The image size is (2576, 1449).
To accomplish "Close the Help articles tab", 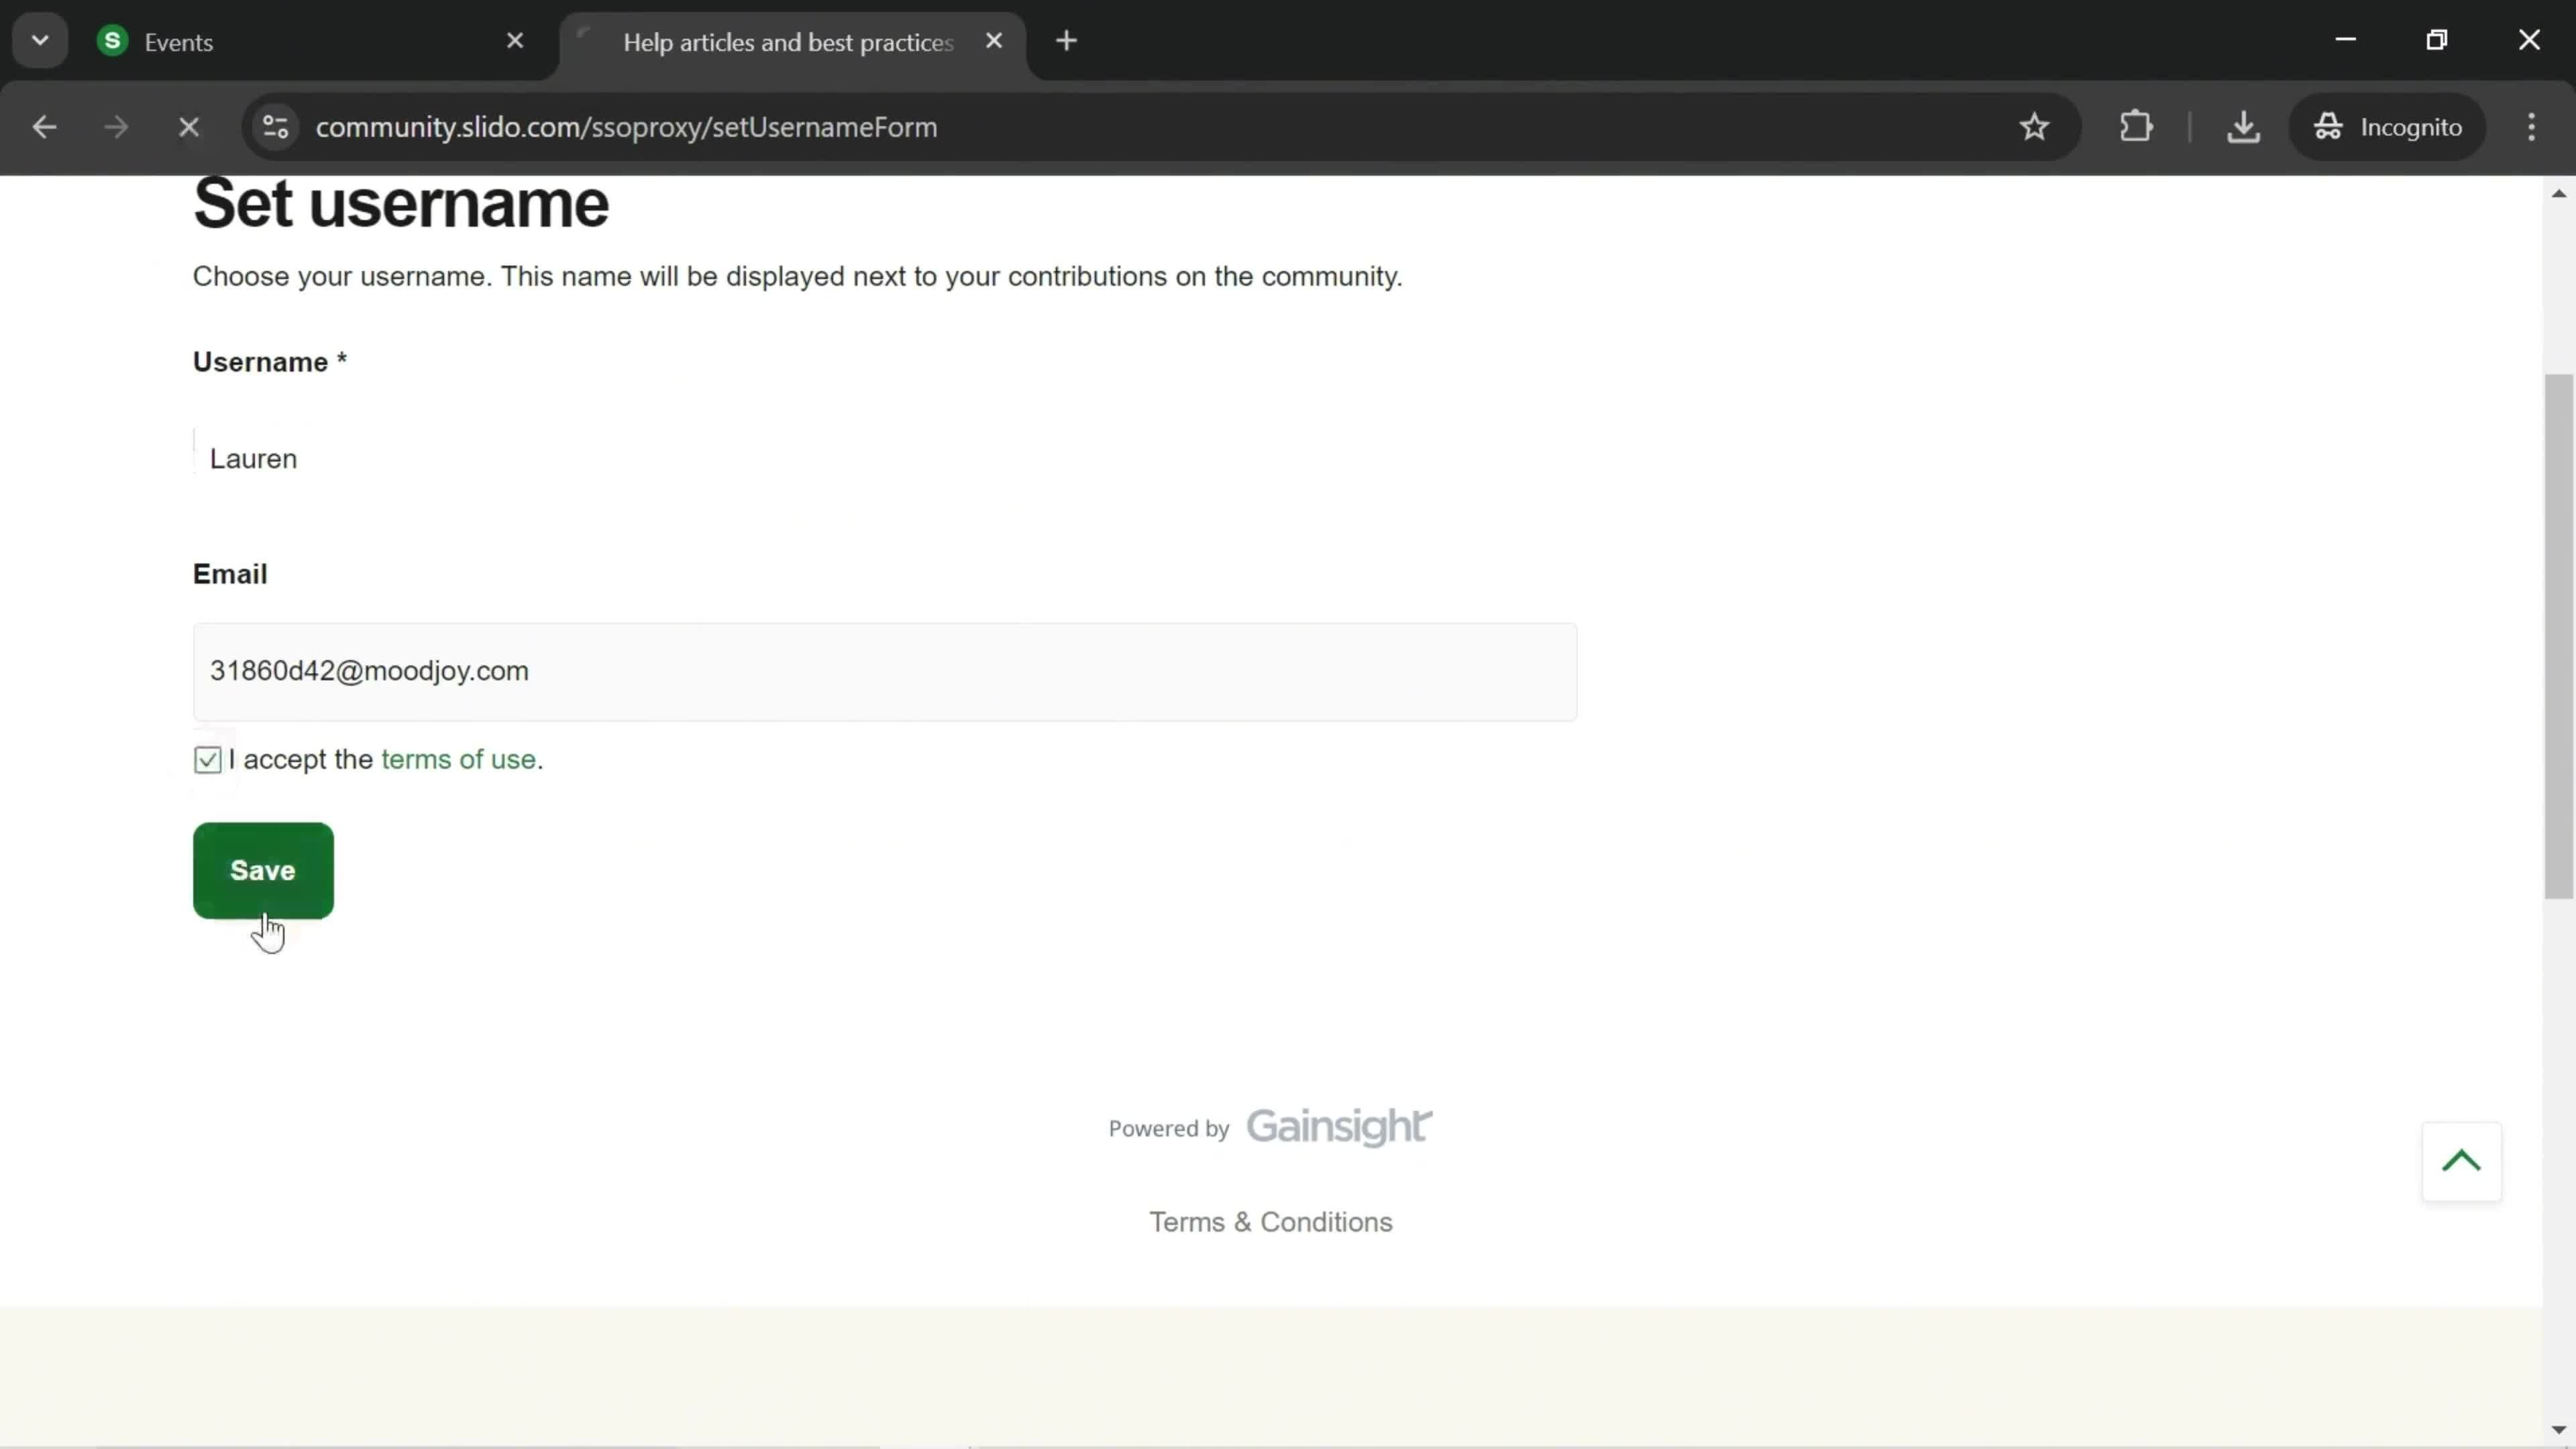I will (x=994, y=41).
